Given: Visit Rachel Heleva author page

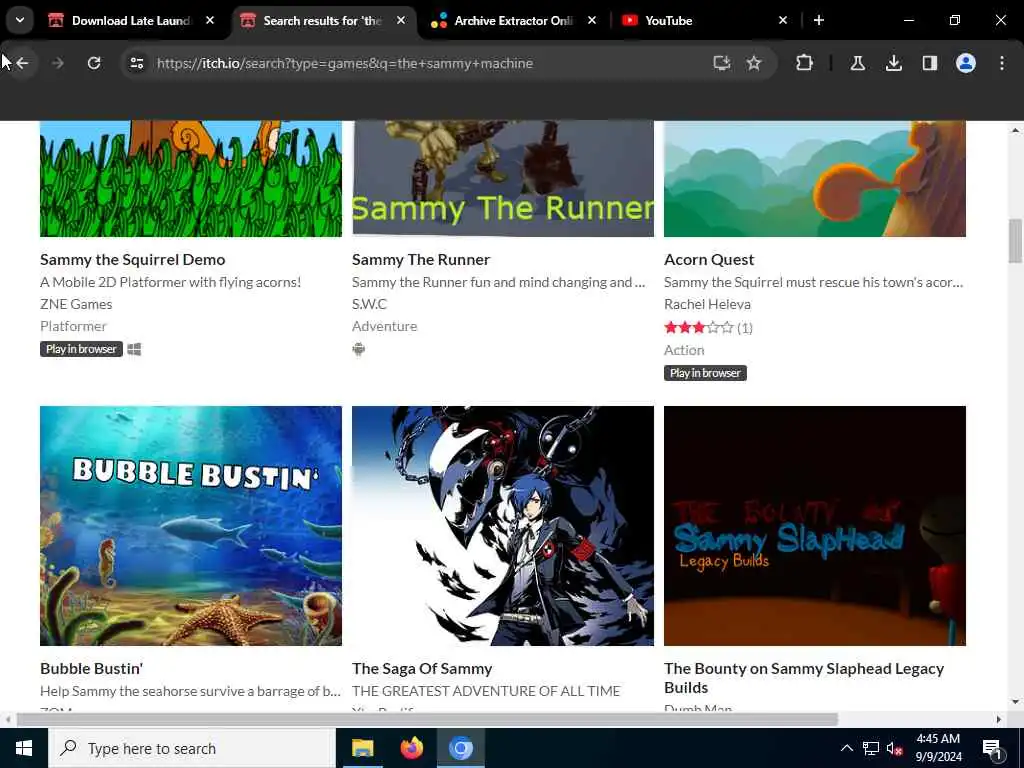Looking at the screenshot, I should pos(707,304).
